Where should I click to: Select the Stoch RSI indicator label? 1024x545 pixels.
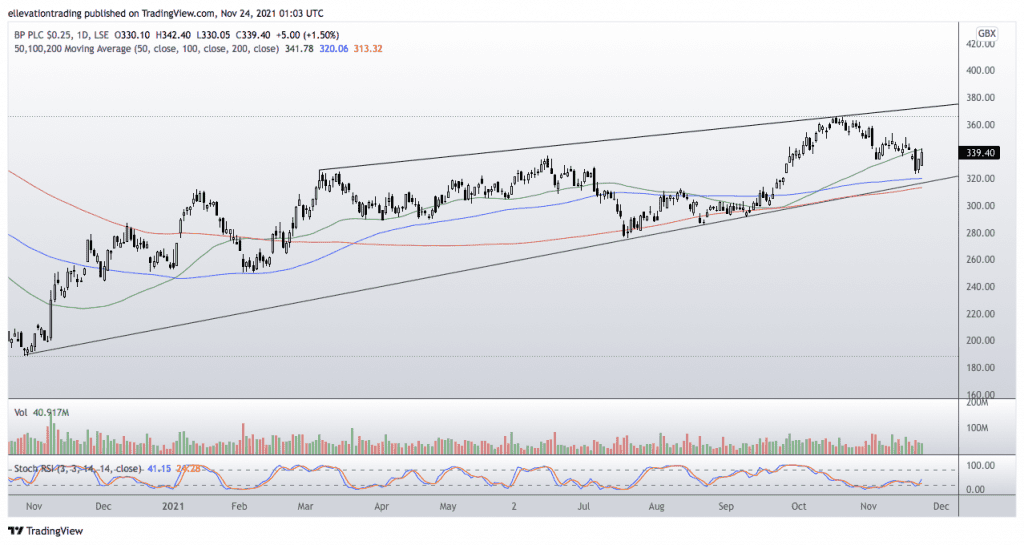coord(77,469)
